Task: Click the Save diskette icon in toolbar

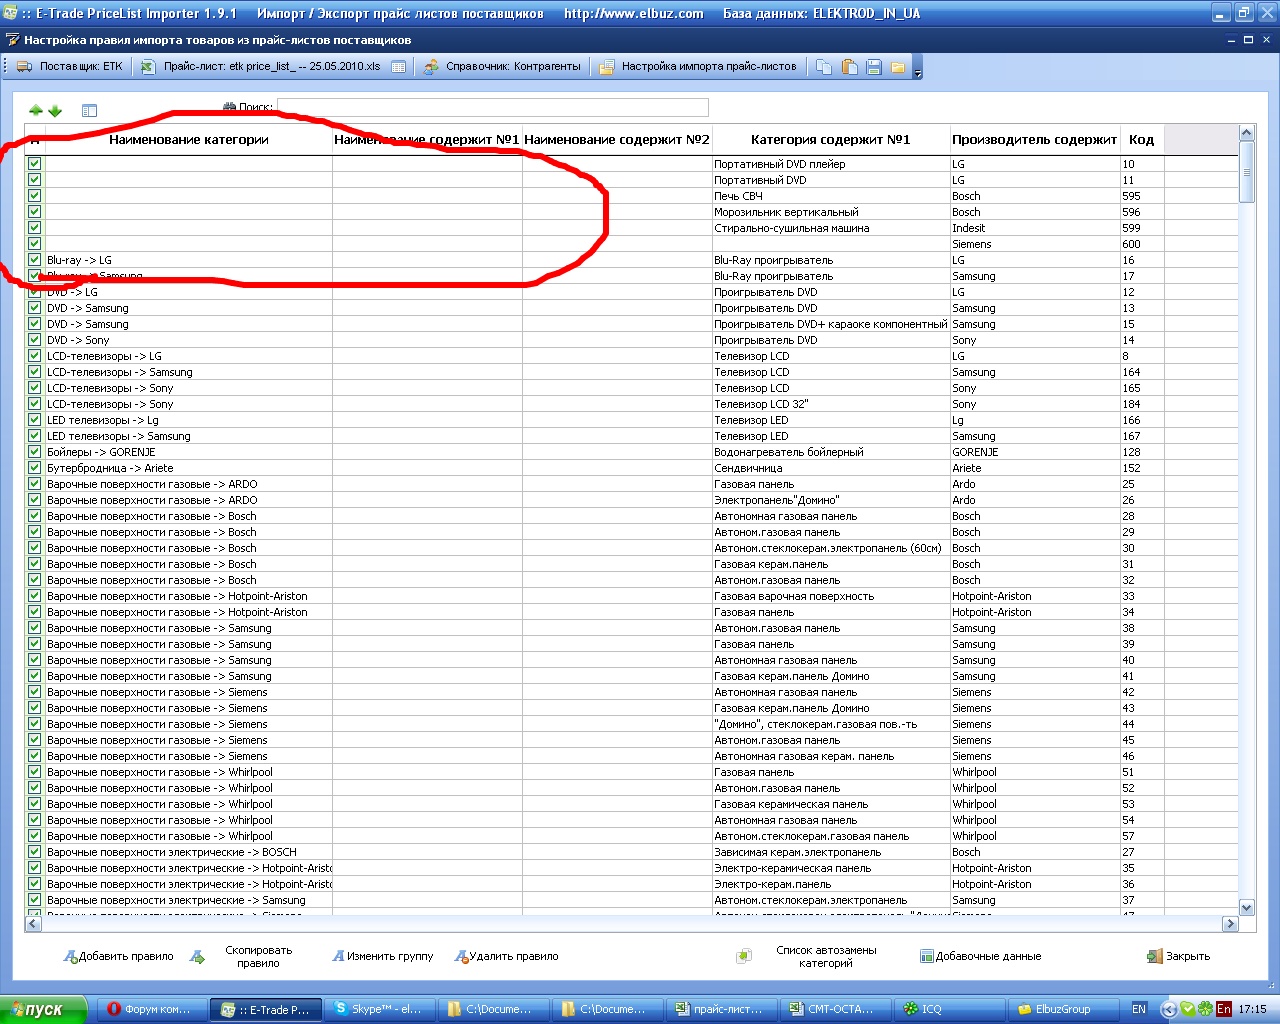Action: [874, 67]
